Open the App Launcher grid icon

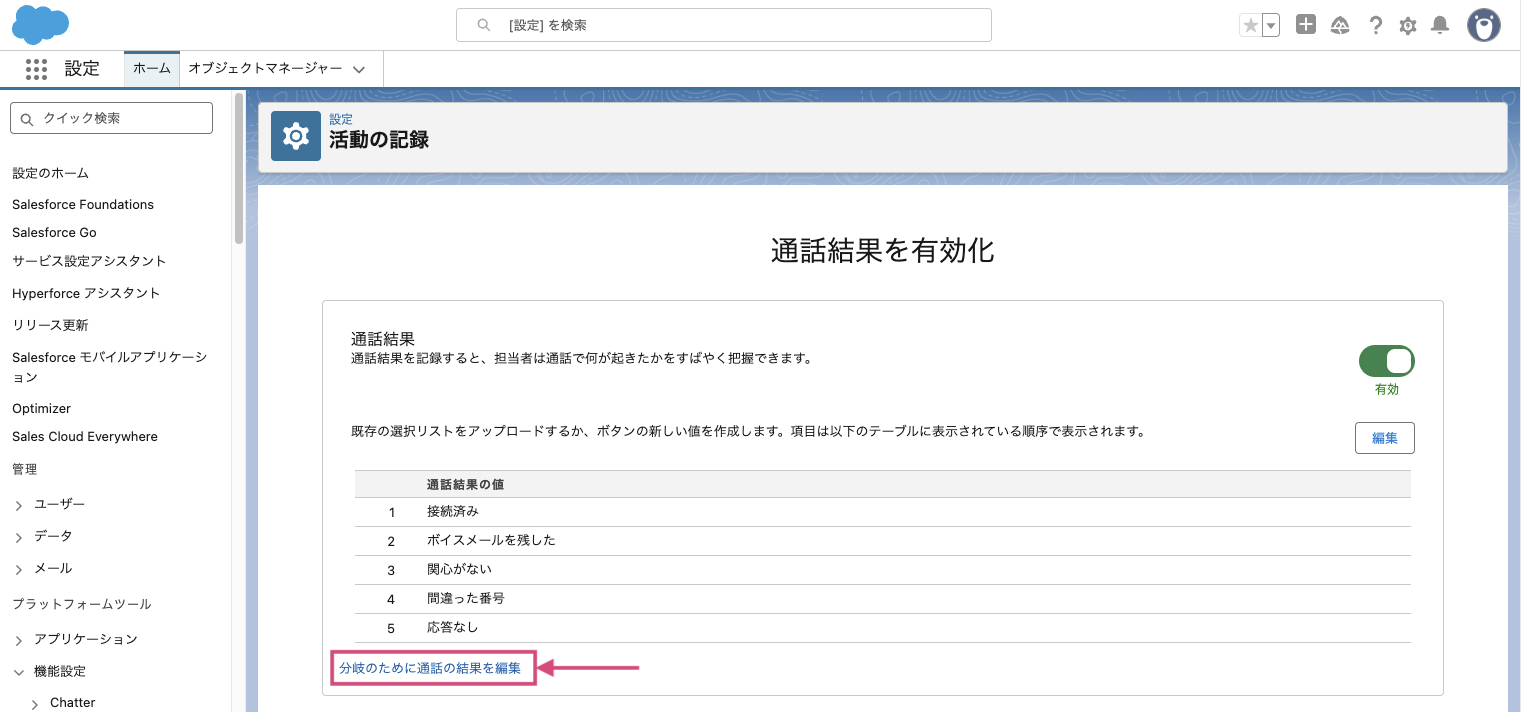click(x=36, y=69)
